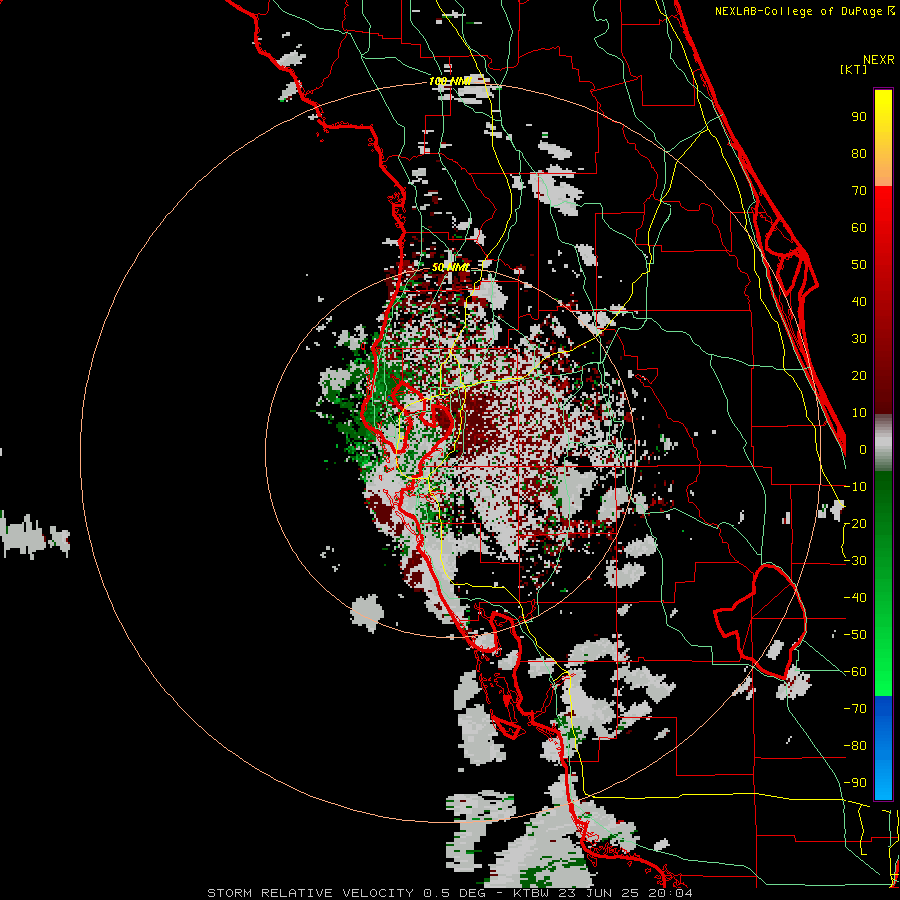The width and height of the screenshot is (900, 900).
Task: Click the positive 70 value on velocity scale
Action: tap(859, 191)
